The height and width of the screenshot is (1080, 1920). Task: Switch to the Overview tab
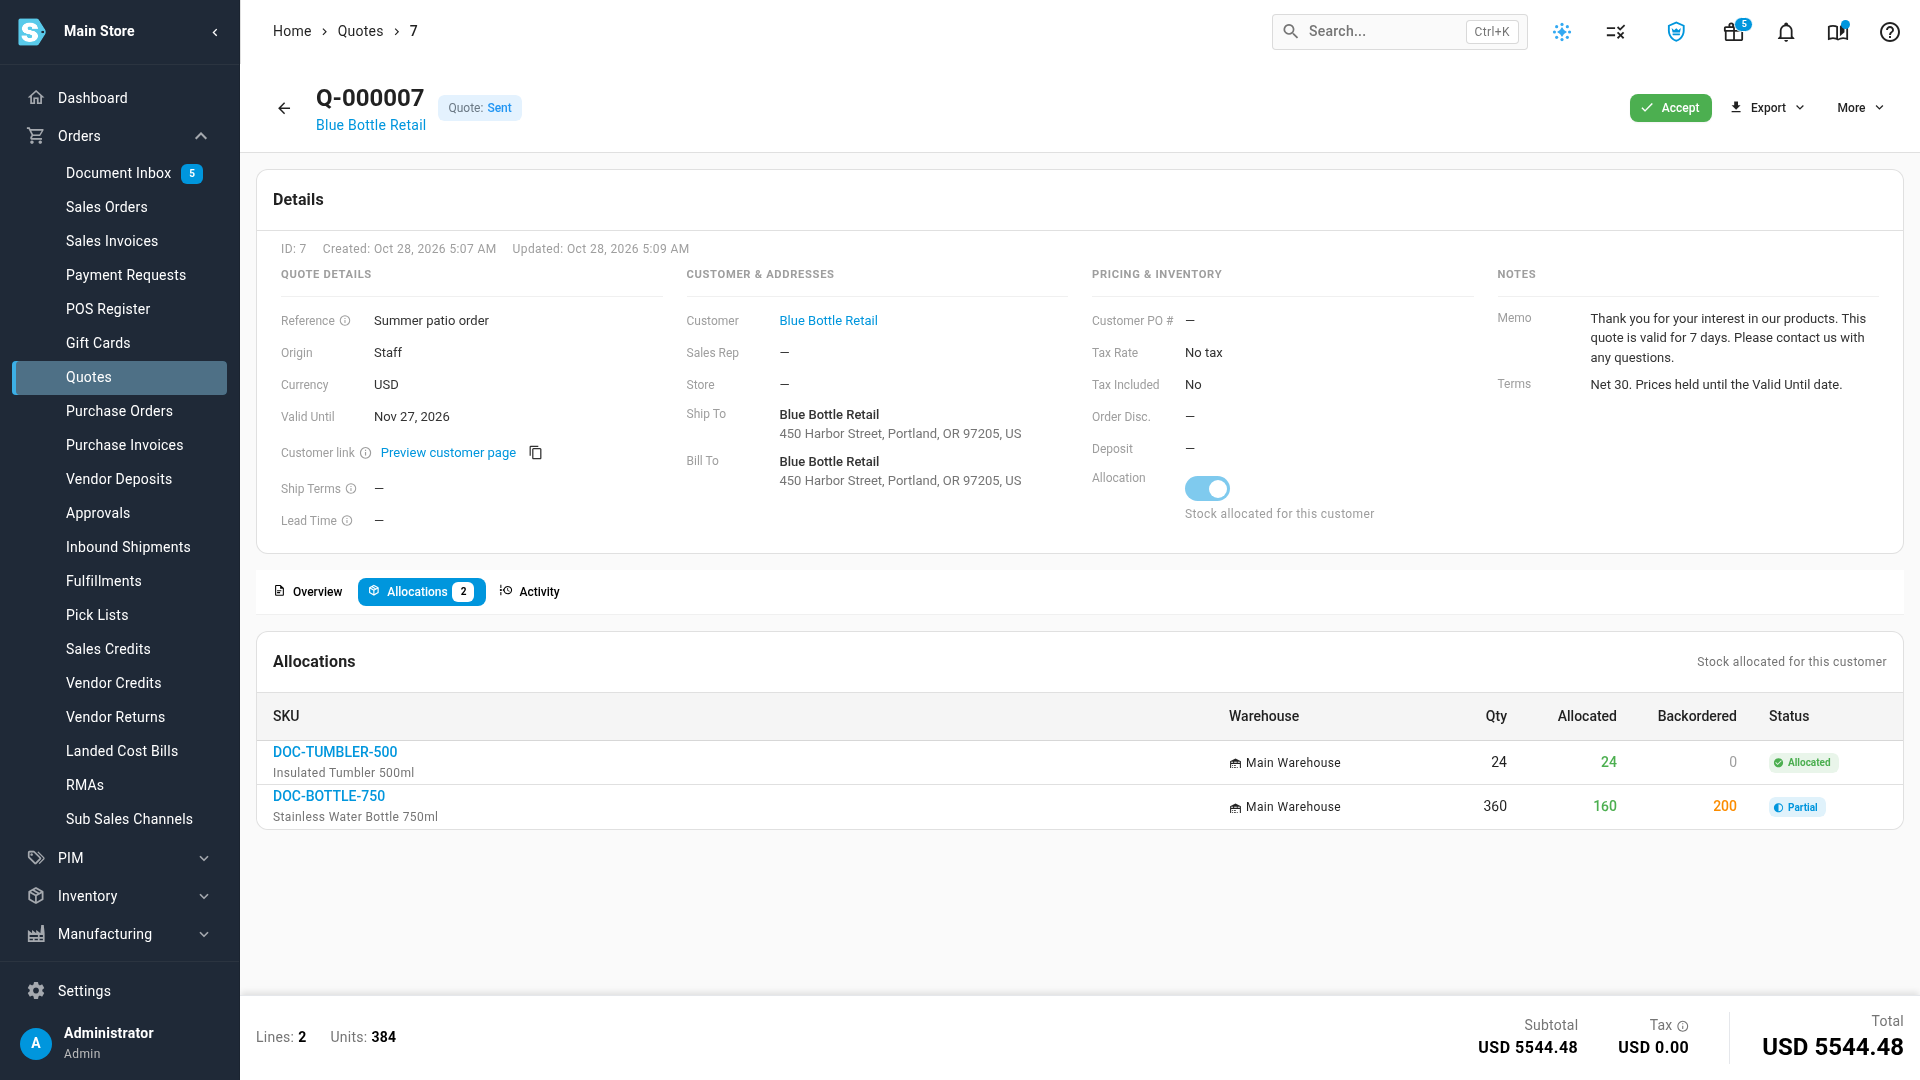308,592
